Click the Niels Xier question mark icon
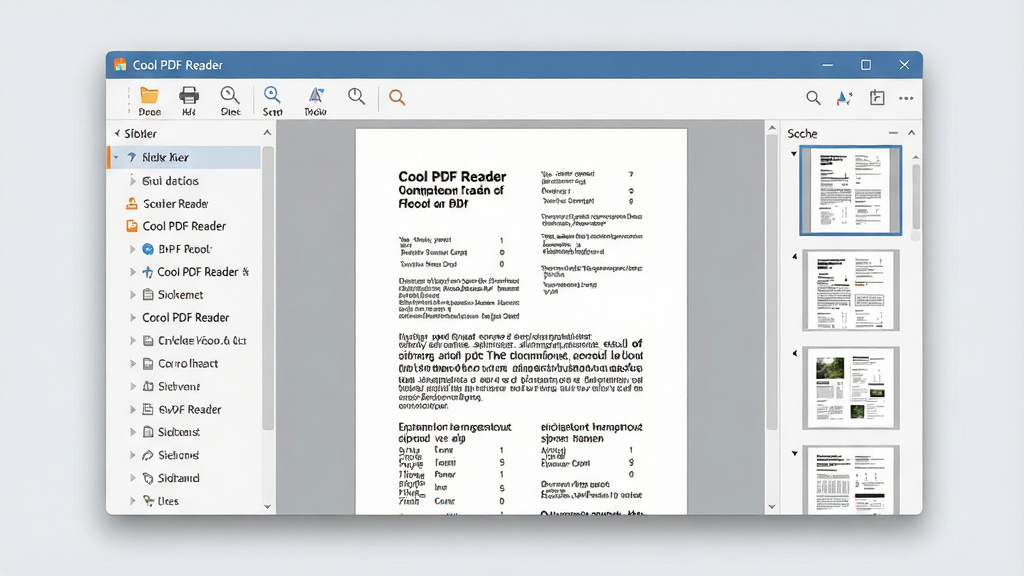Screen dimensions: 1024x576 pyautogui.click(x=131, y=157)
